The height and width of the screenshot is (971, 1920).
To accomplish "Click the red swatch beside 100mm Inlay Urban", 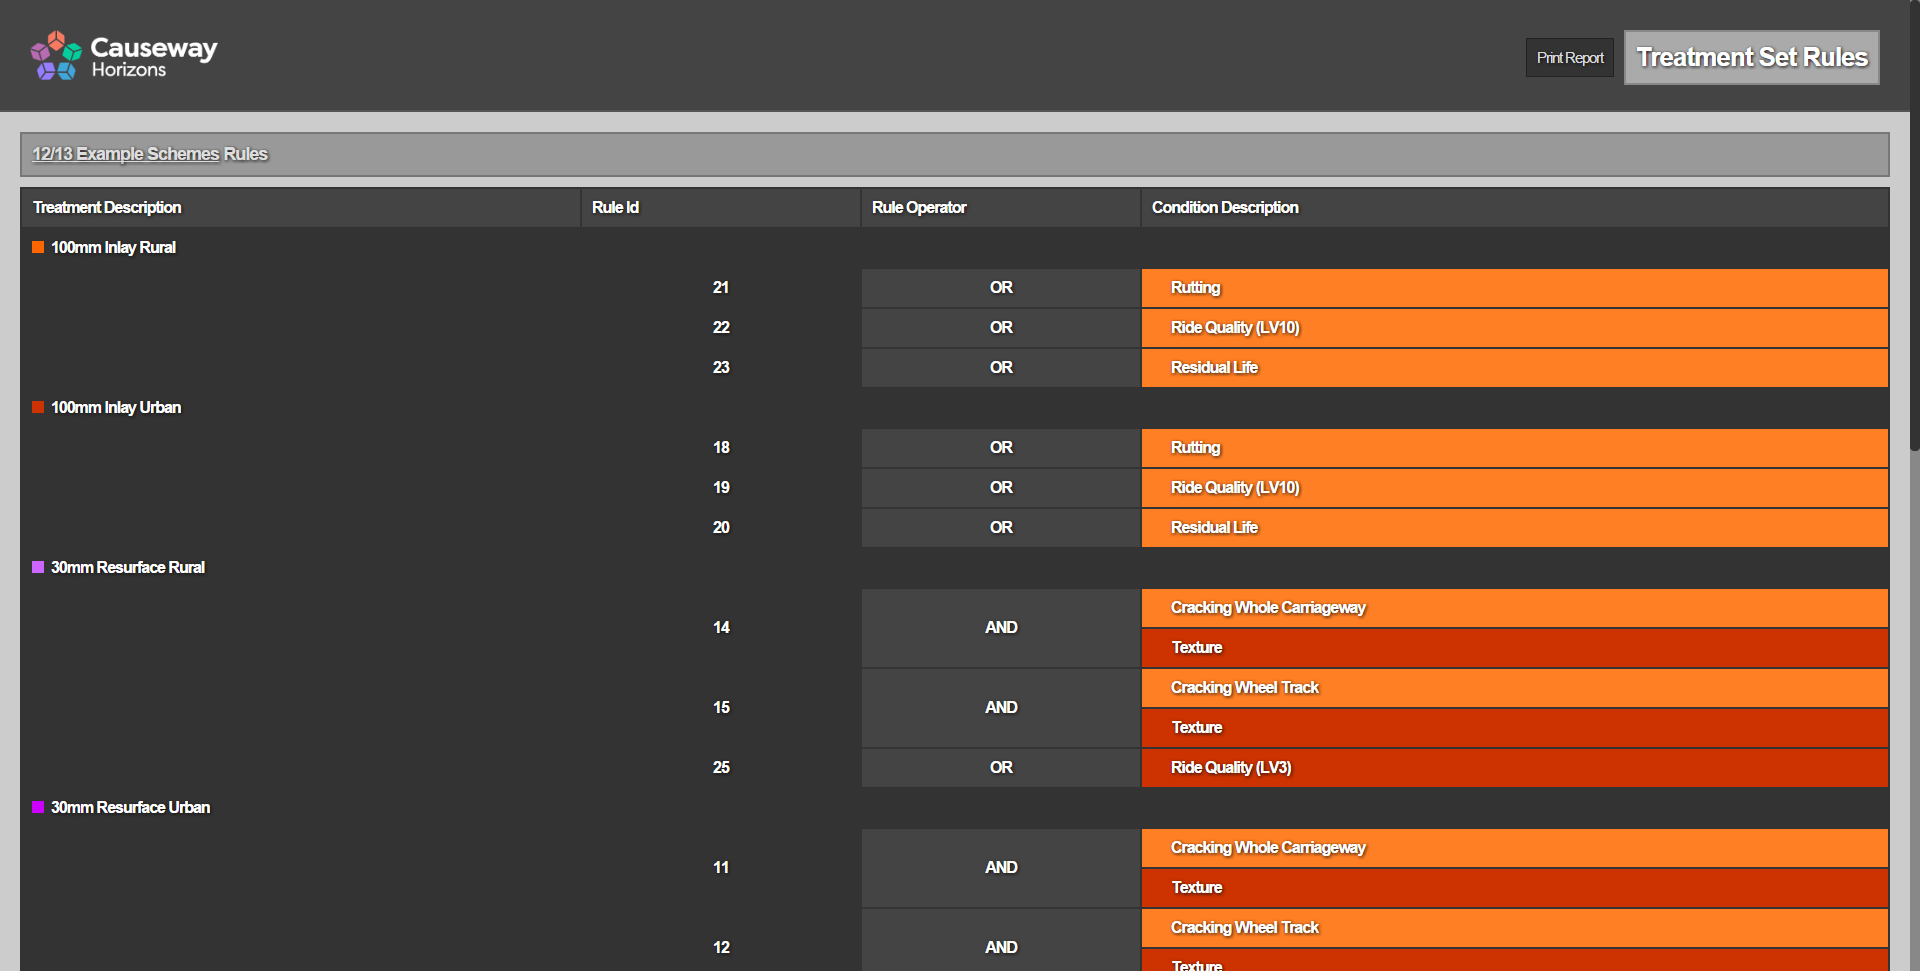I will coord(38,407).
